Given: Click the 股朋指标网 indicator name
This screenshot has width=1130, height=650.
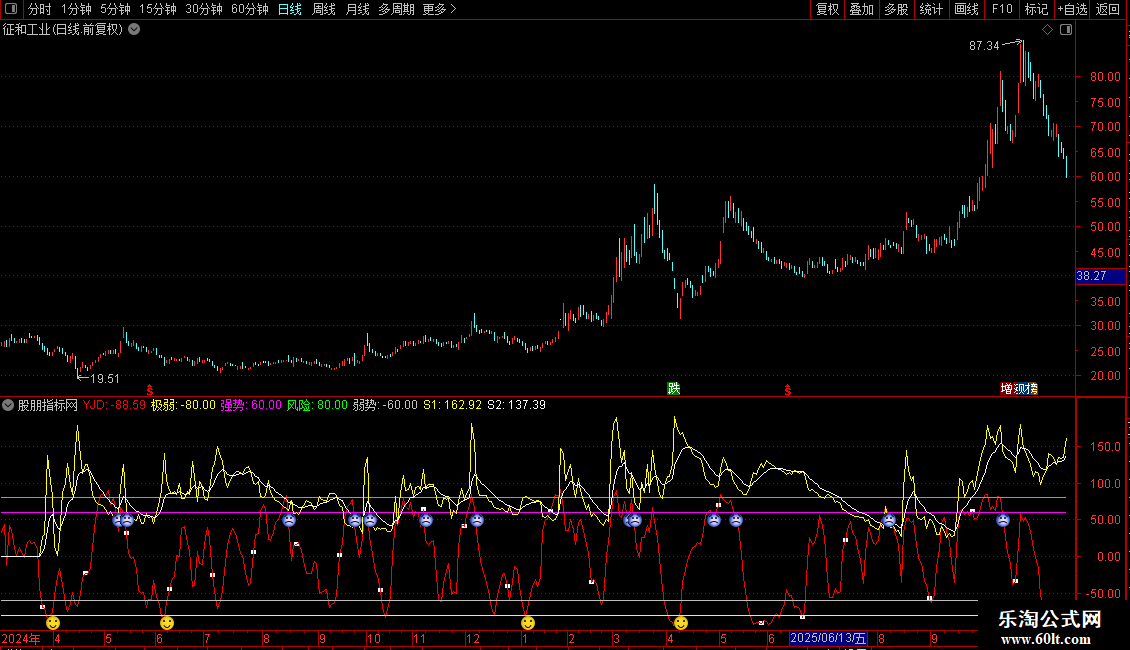Looking at the screenshot, I should (48, 405).
